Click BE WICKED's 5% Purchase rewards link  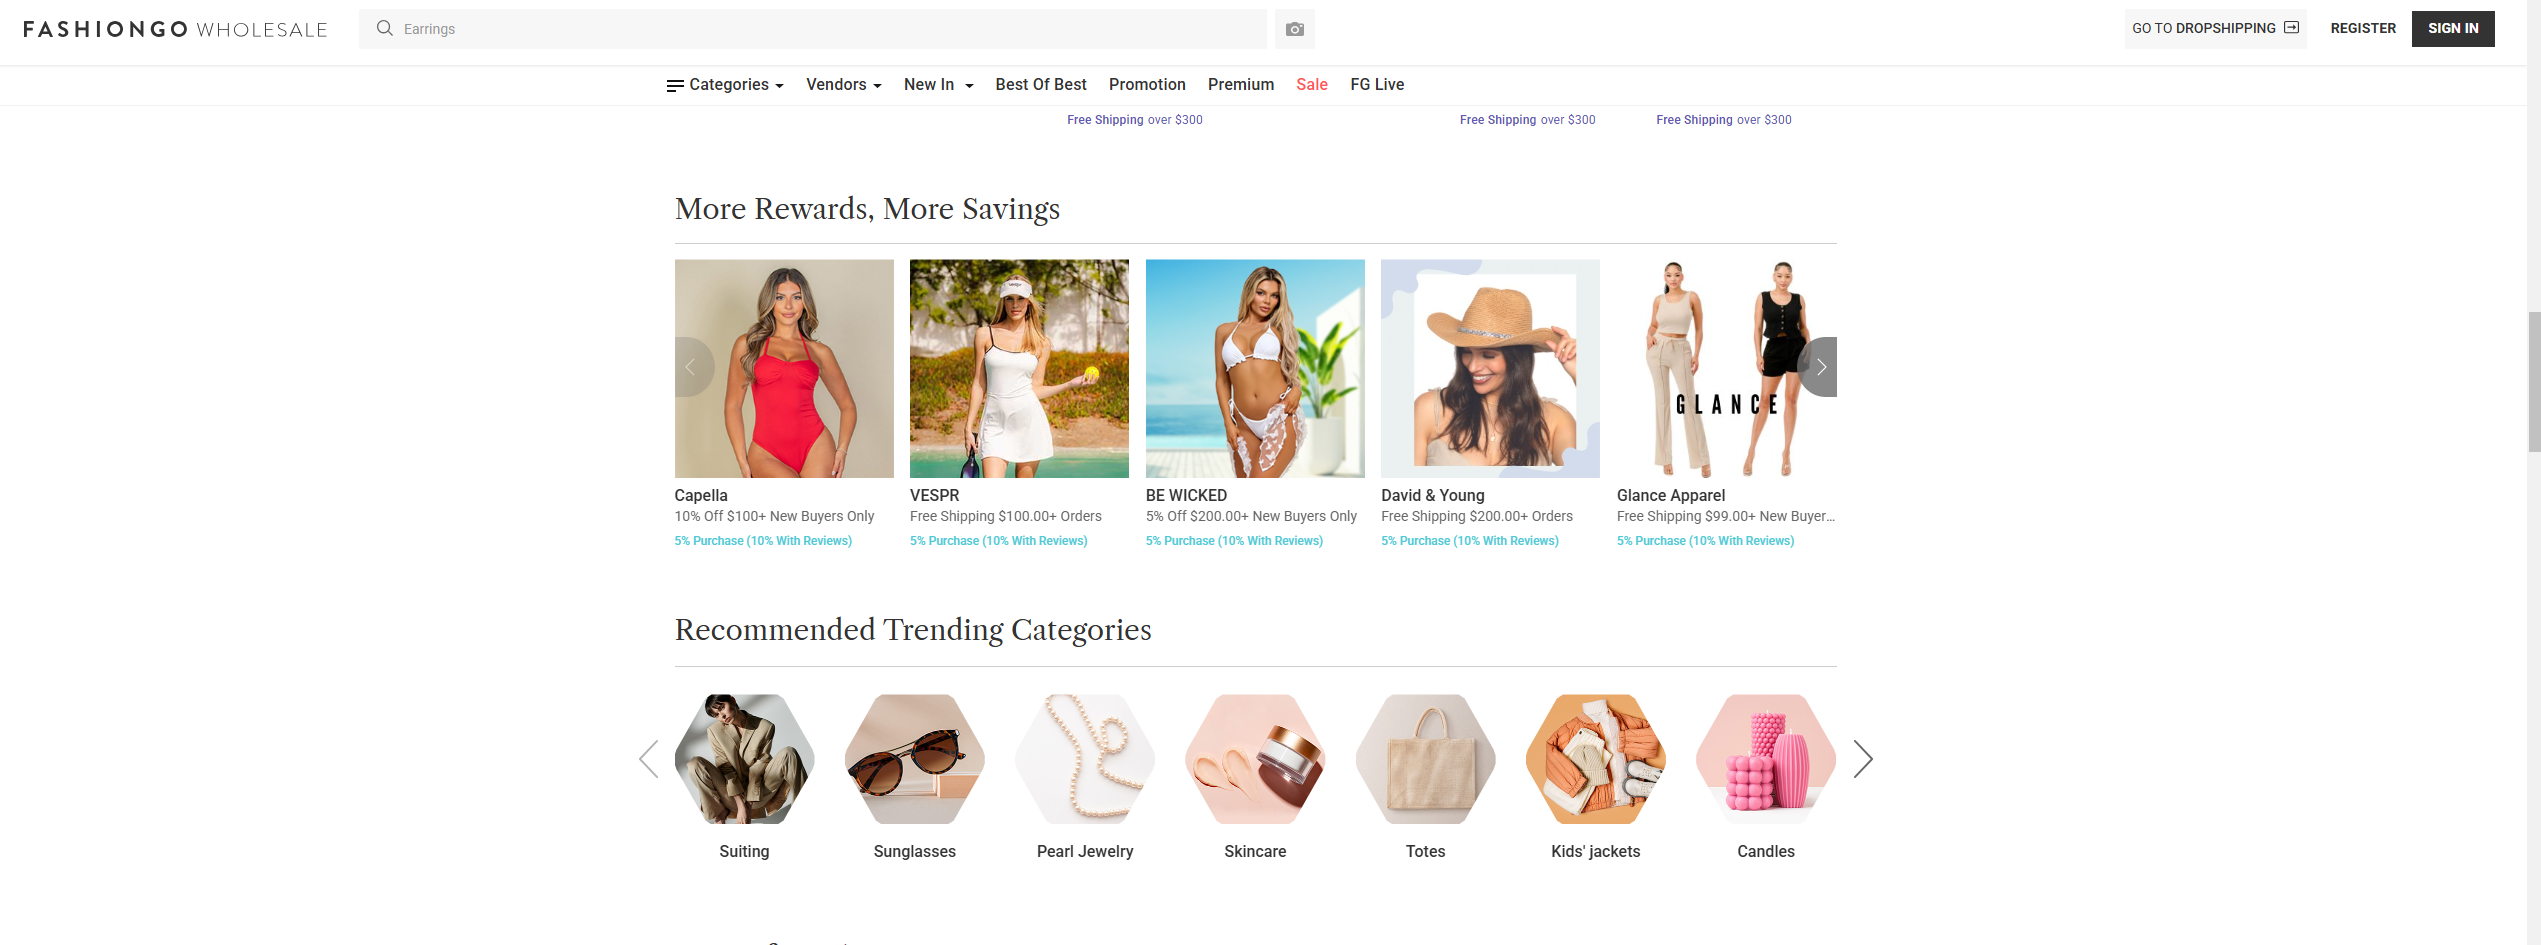click(1234, 541)
